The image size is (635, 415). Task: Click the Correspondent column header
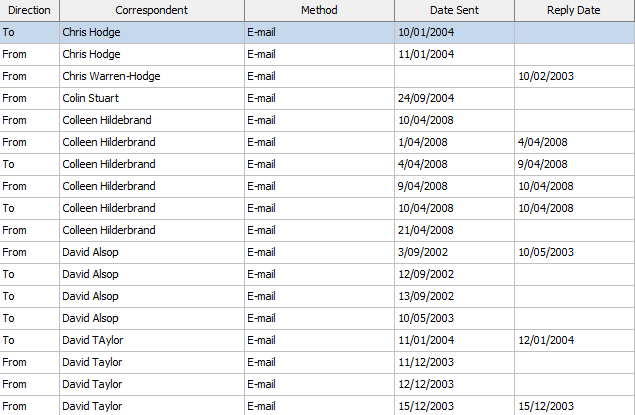tap(151, 10)
